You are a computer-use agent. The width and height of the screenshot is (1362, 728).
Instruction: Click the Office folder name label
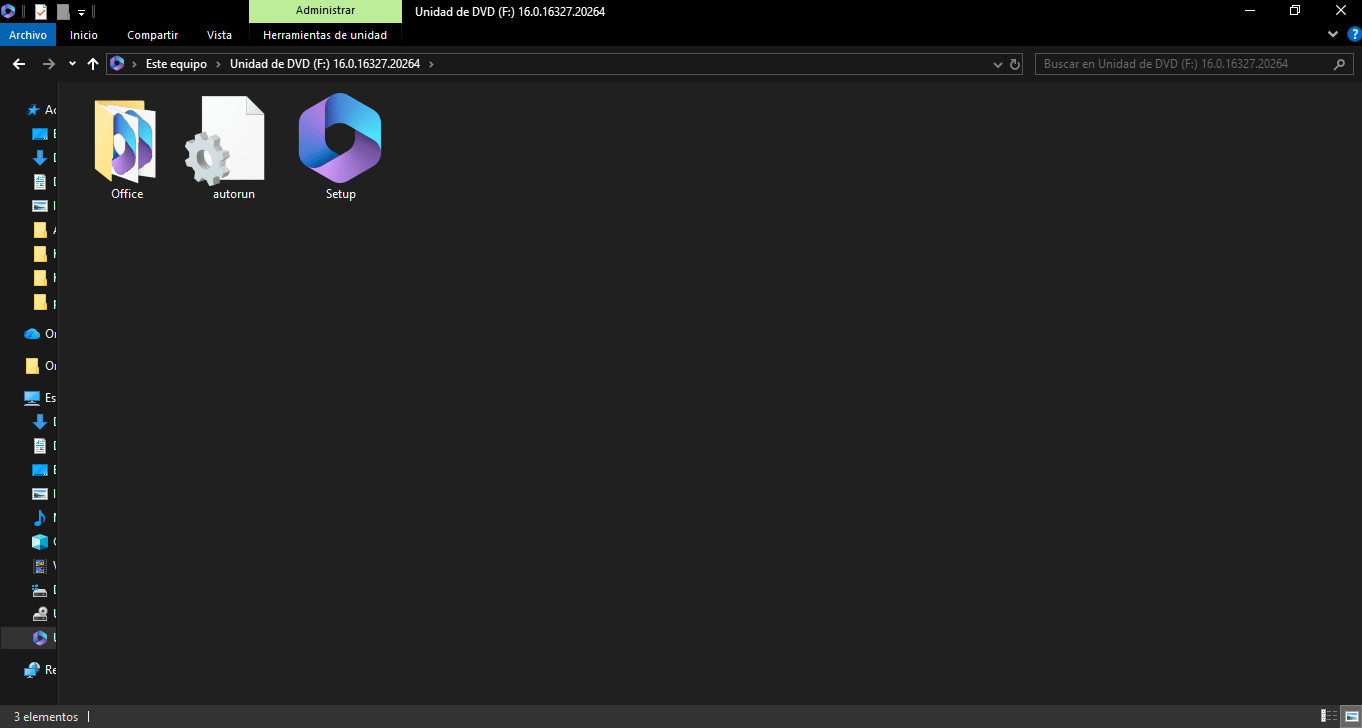click(127, 194)
